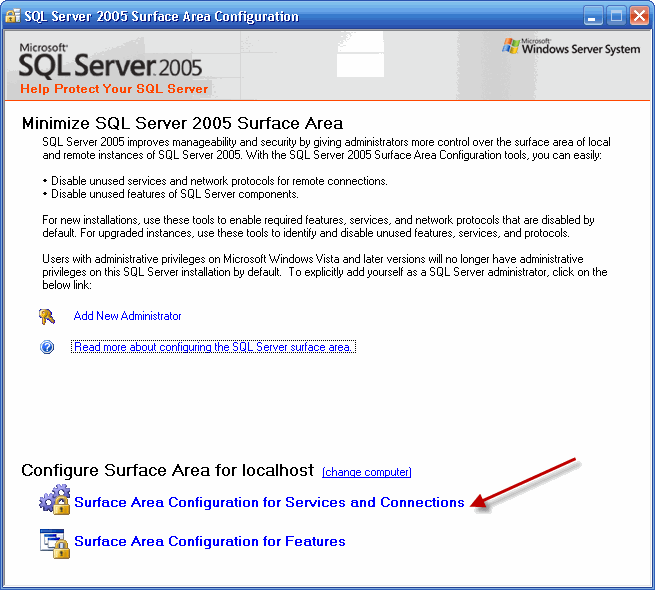This screenshot has width=655, height=590.
Task: Open Surface Area Configuration for Services and Connections
Action: coord(269,502)
